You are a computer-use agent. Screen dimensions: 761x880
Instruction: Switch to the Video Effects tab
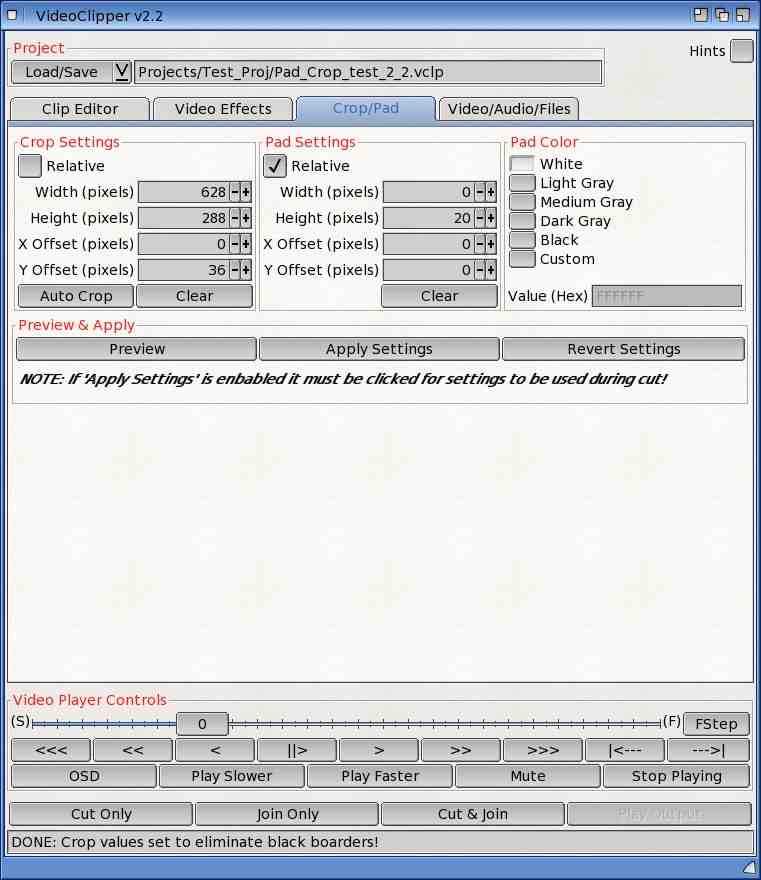(x=223, y=109)
